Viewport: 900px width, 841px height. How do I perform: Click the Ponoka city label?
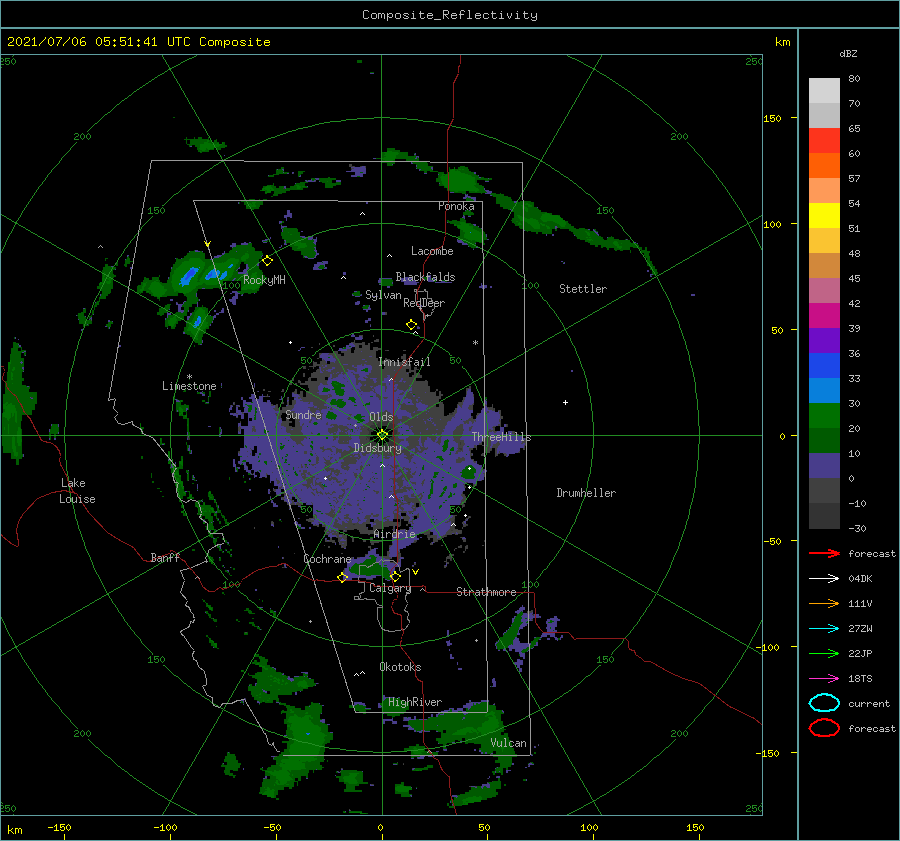[x=456, y=206]
